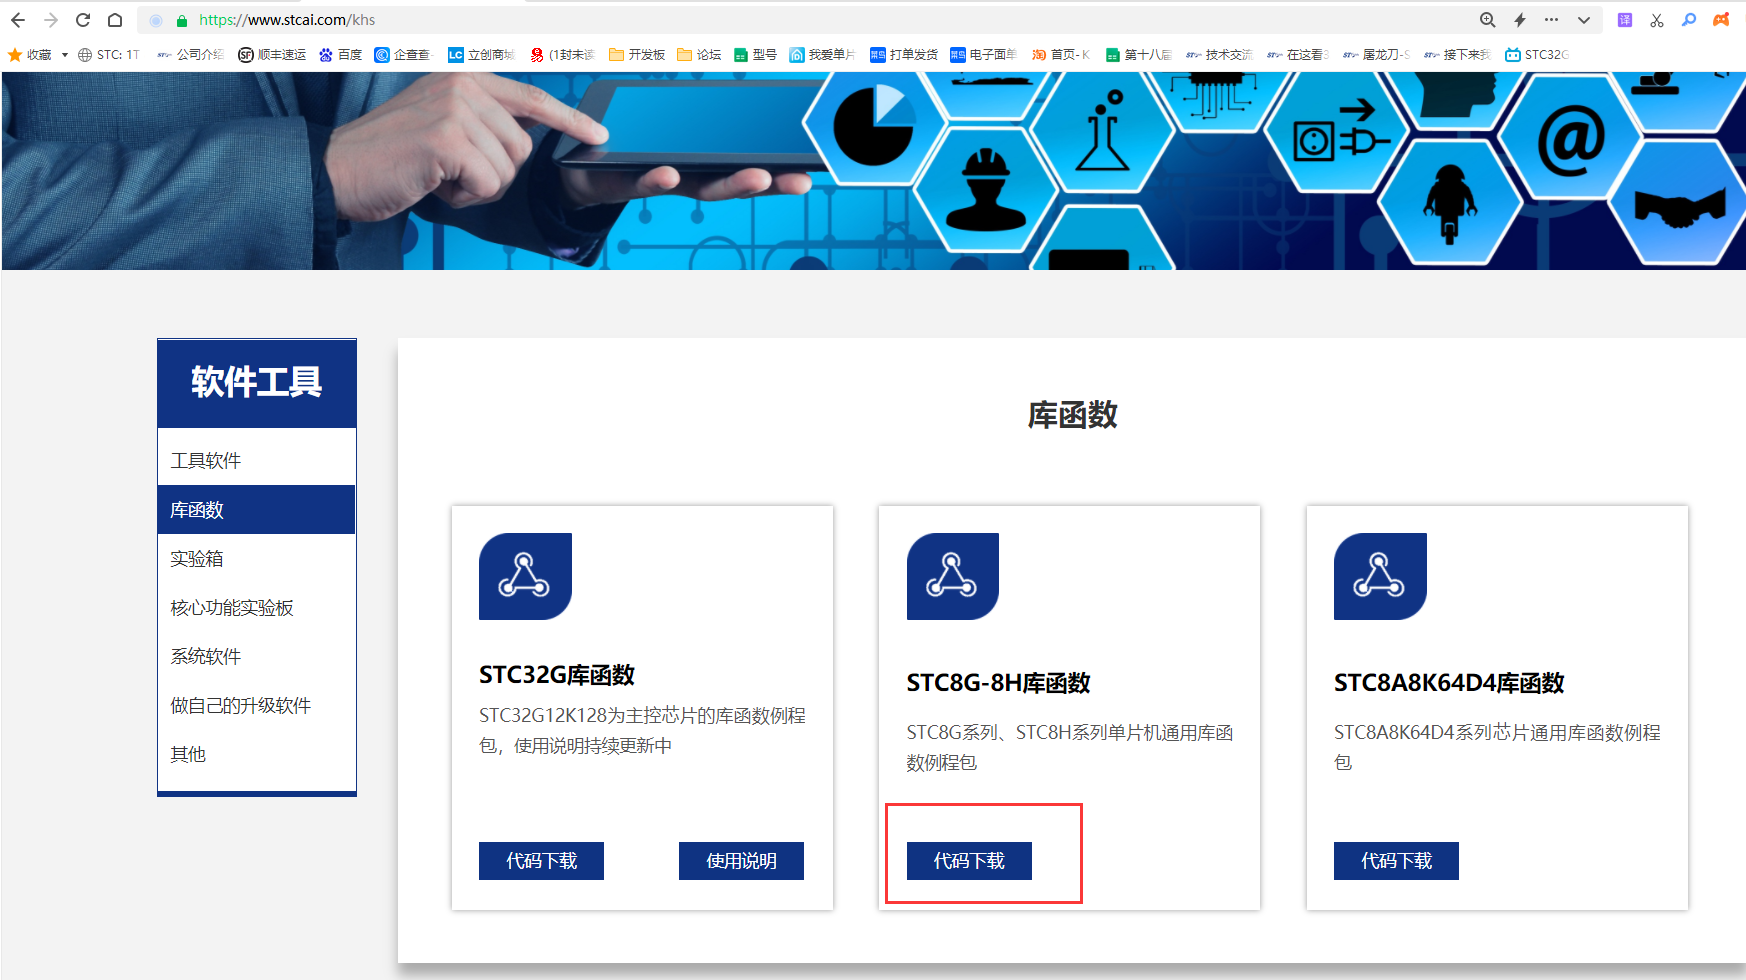Open the 在这看 bookmark
This screenshot has height=980, width=1746.
point(1298,55)
